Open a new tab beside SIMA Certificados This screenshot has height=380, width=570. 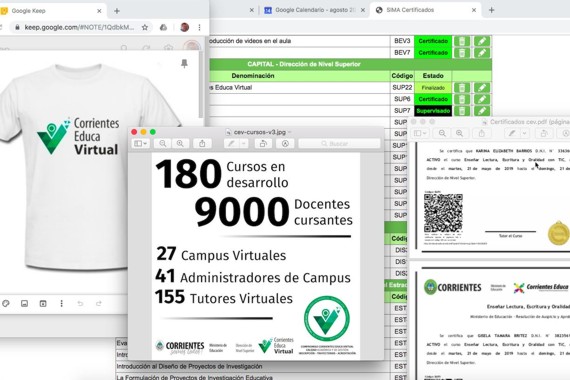click(491, 10)
